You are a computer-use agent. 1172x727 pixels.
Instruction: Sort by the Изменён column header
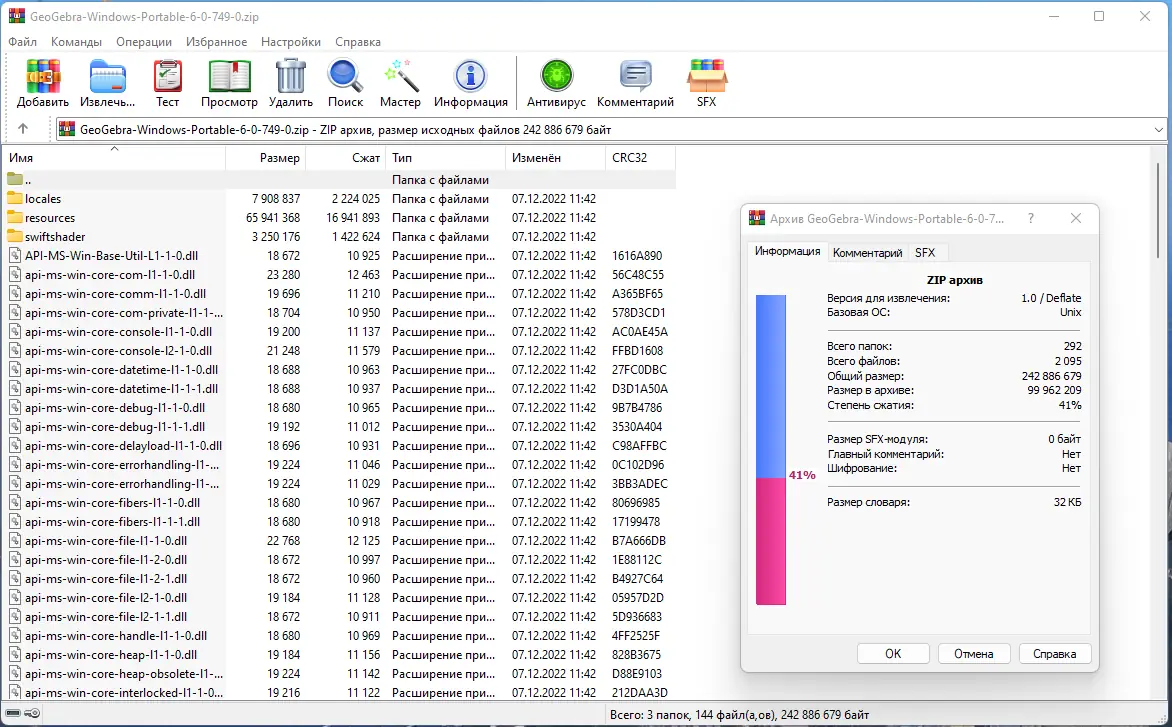[x=555, y=158]
